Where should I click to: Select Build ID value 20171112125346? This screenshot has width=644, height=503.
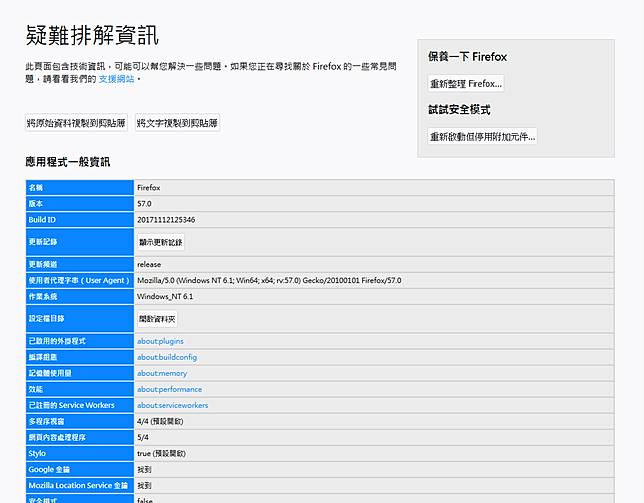point(374,220)
